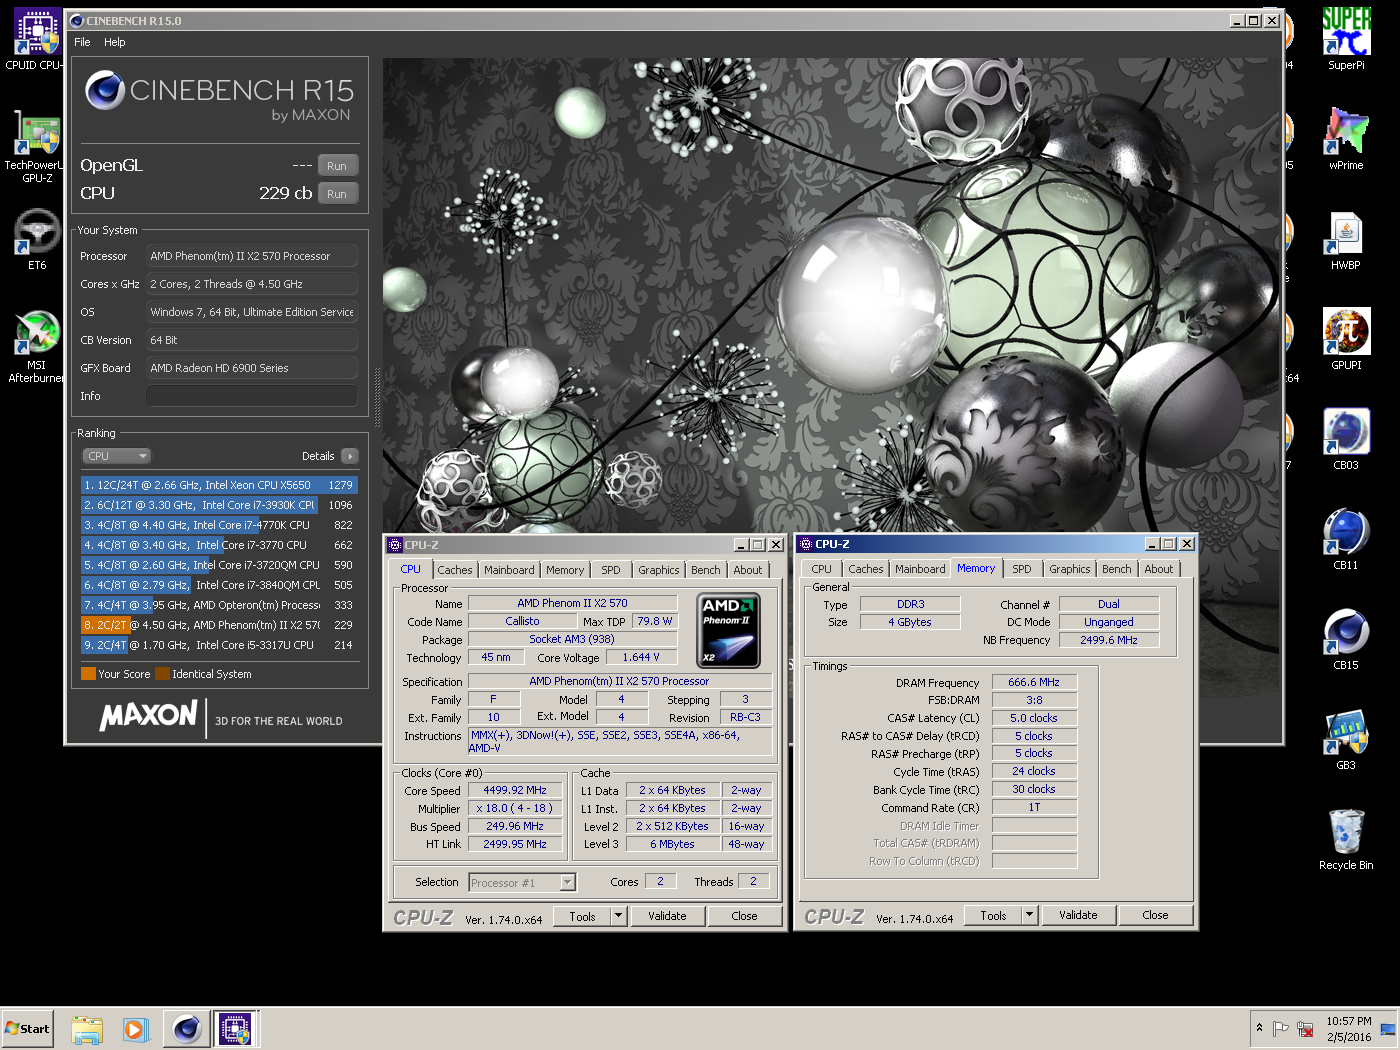
Task: Expand Tools dropdown arrow in right CPU-Z
Action: (x=1030, y=915)
